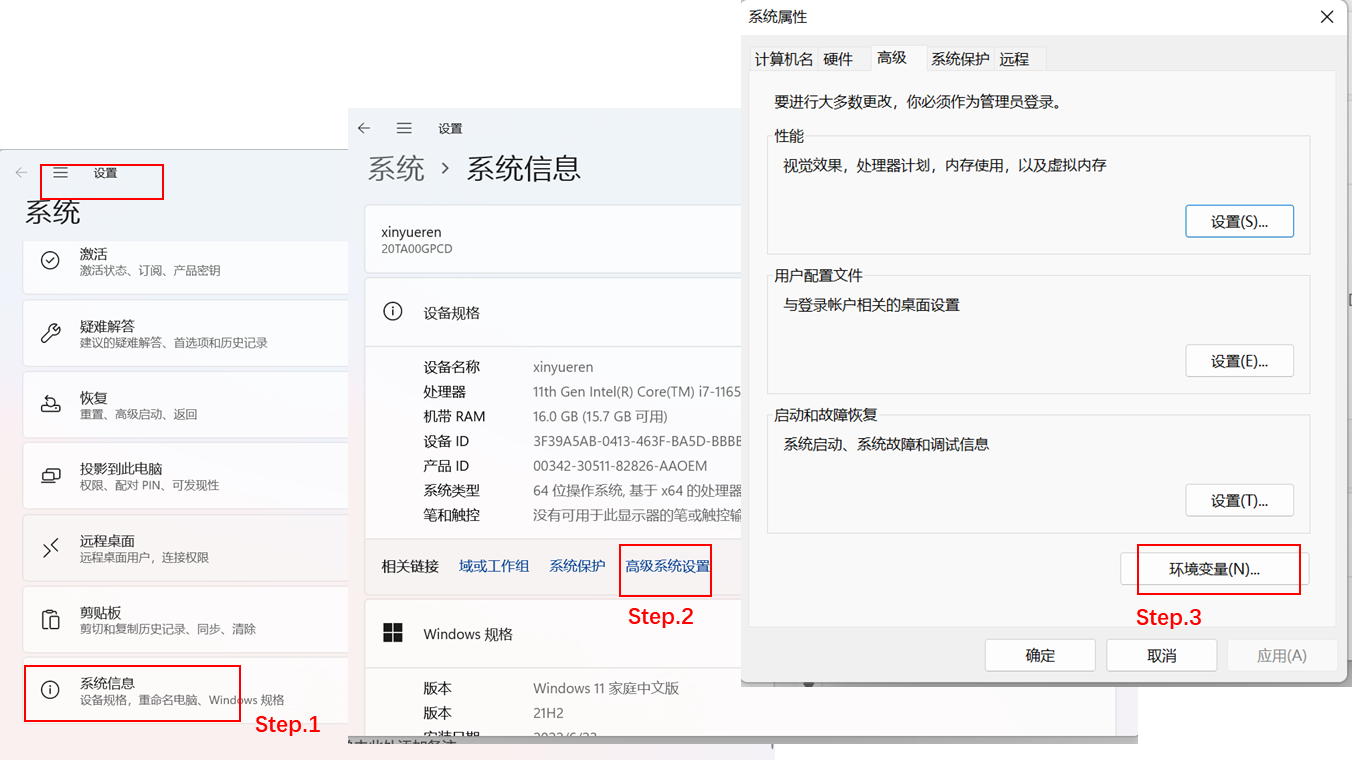The height and width of the screenshot is (760, 1352).
Task: Open 系统信息 in the system sidebar
Action: pos(132,692)
